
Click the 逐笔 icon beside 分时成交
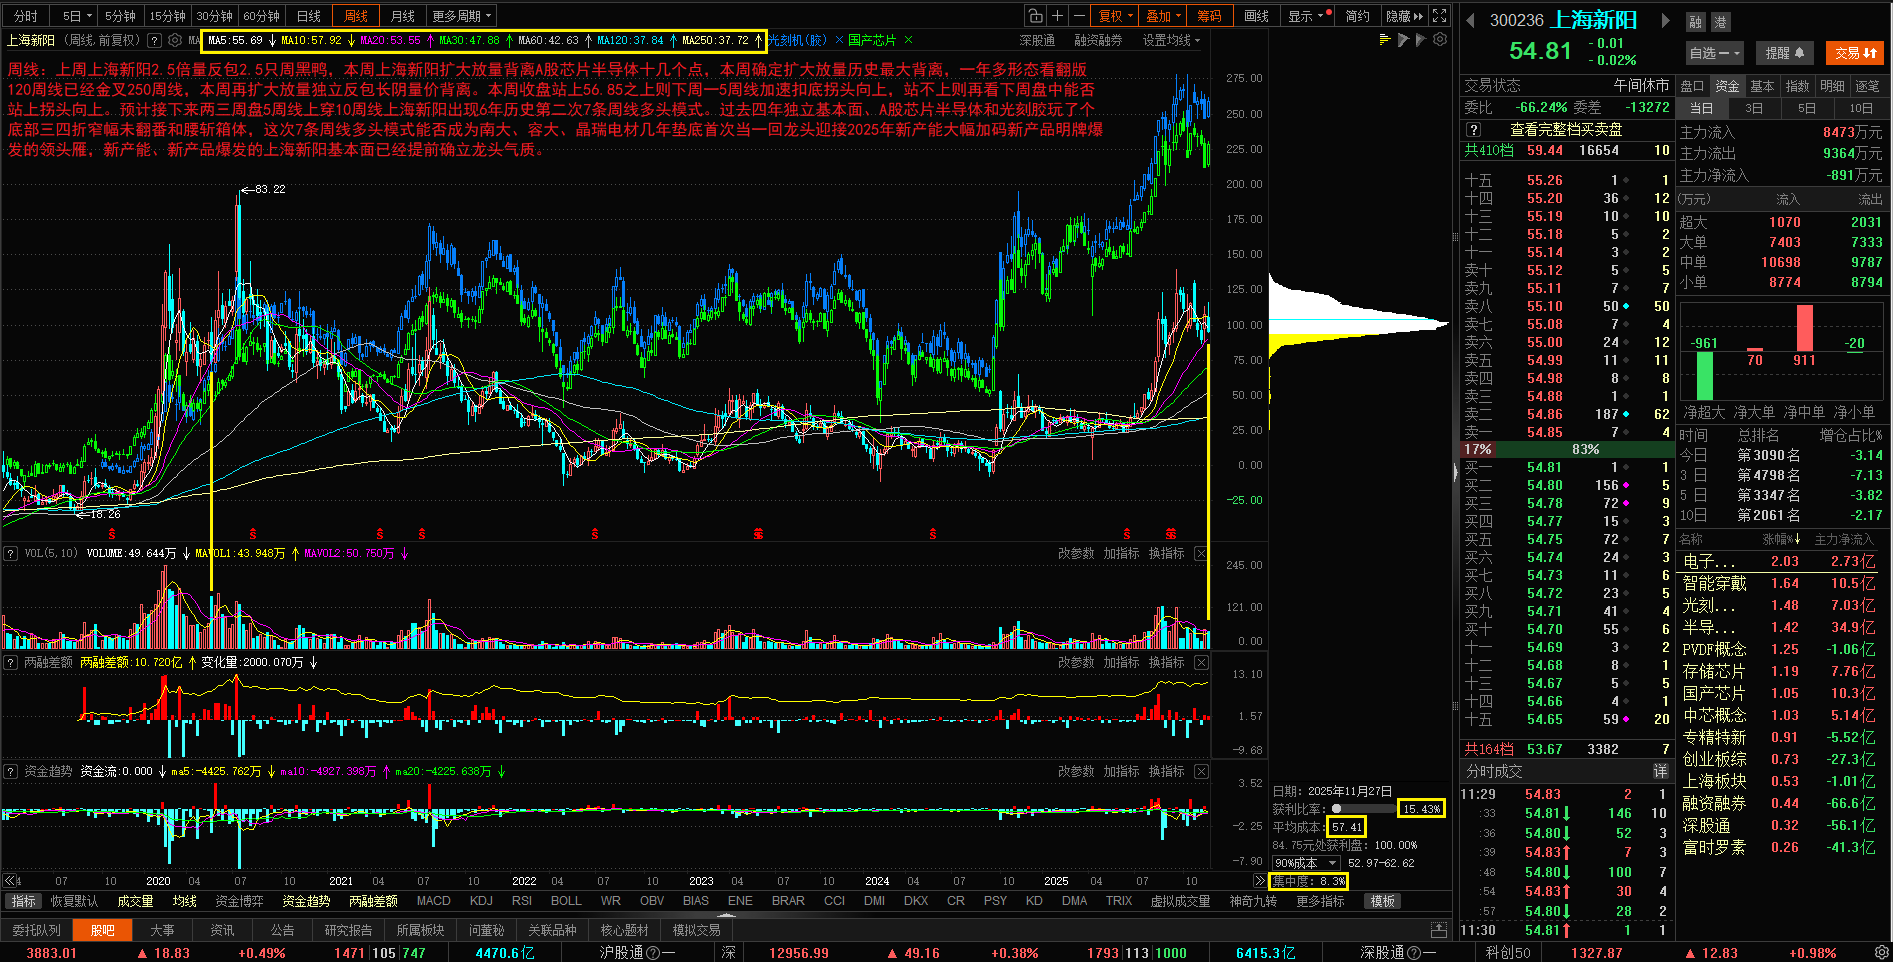click(x=1660, y=771)
